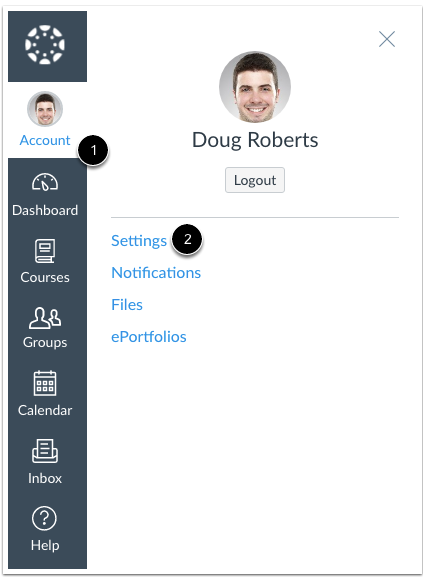Click the Calendar text label
The height and width of the screenshot is (578, 423).
point(45,410)
